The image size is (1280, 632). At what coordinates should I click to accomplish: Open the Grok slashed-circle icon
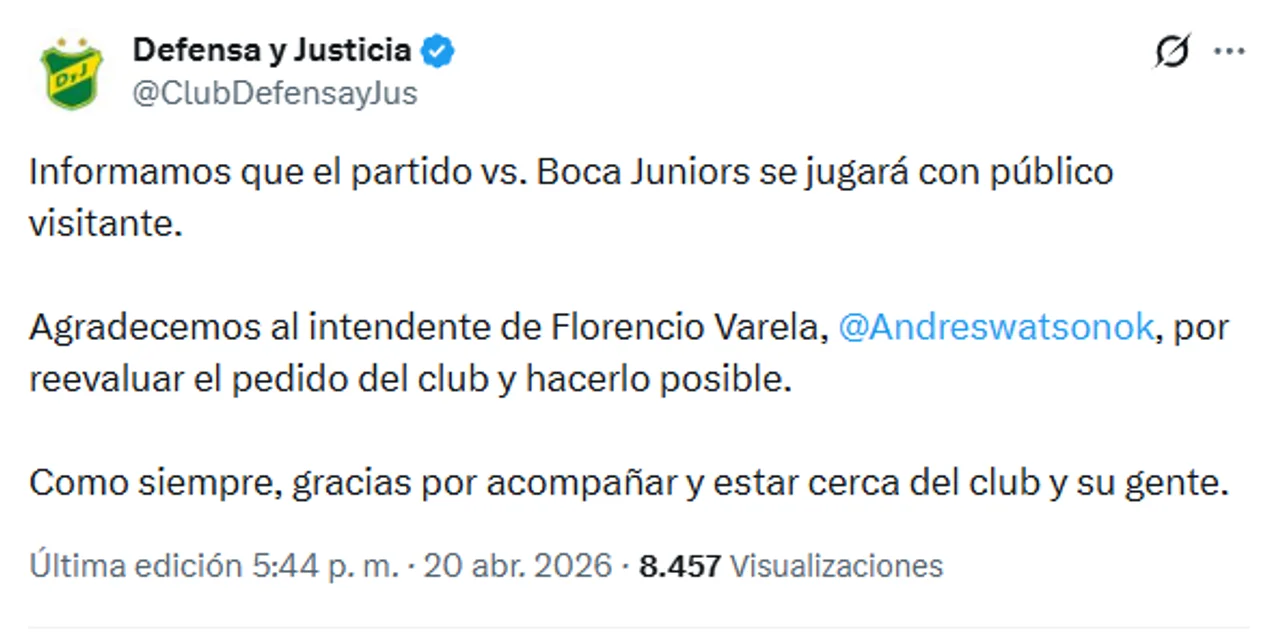(1172, 51)
